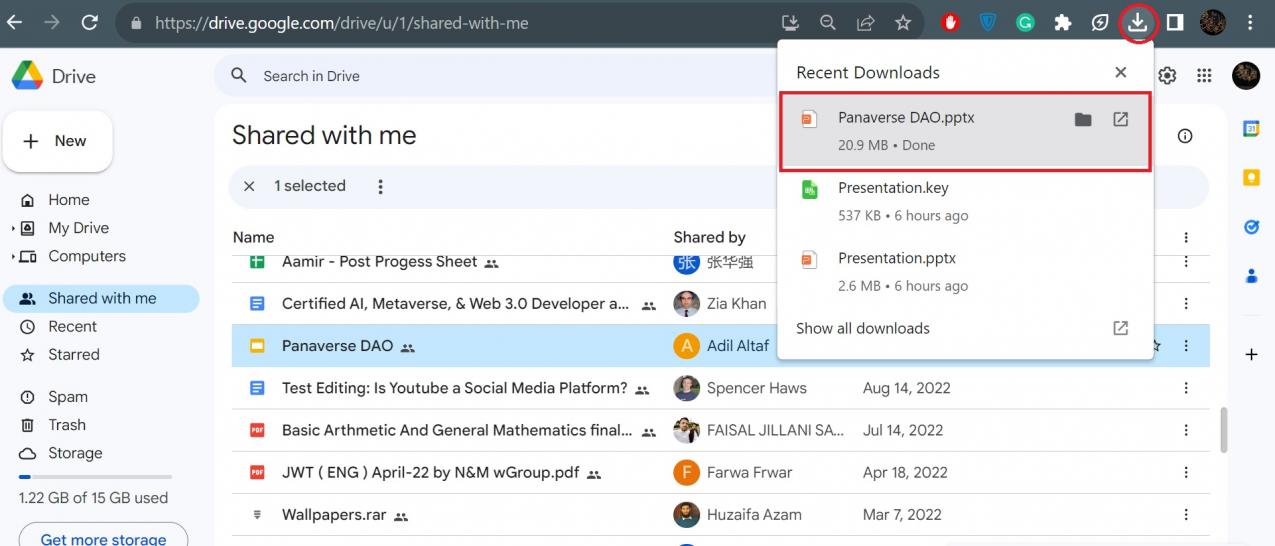Image resolution: width=1275 pixels, height=546 pixels.
Task: Share this page icon in address bar
Action: pyautogui.click(x=865, y=22)
